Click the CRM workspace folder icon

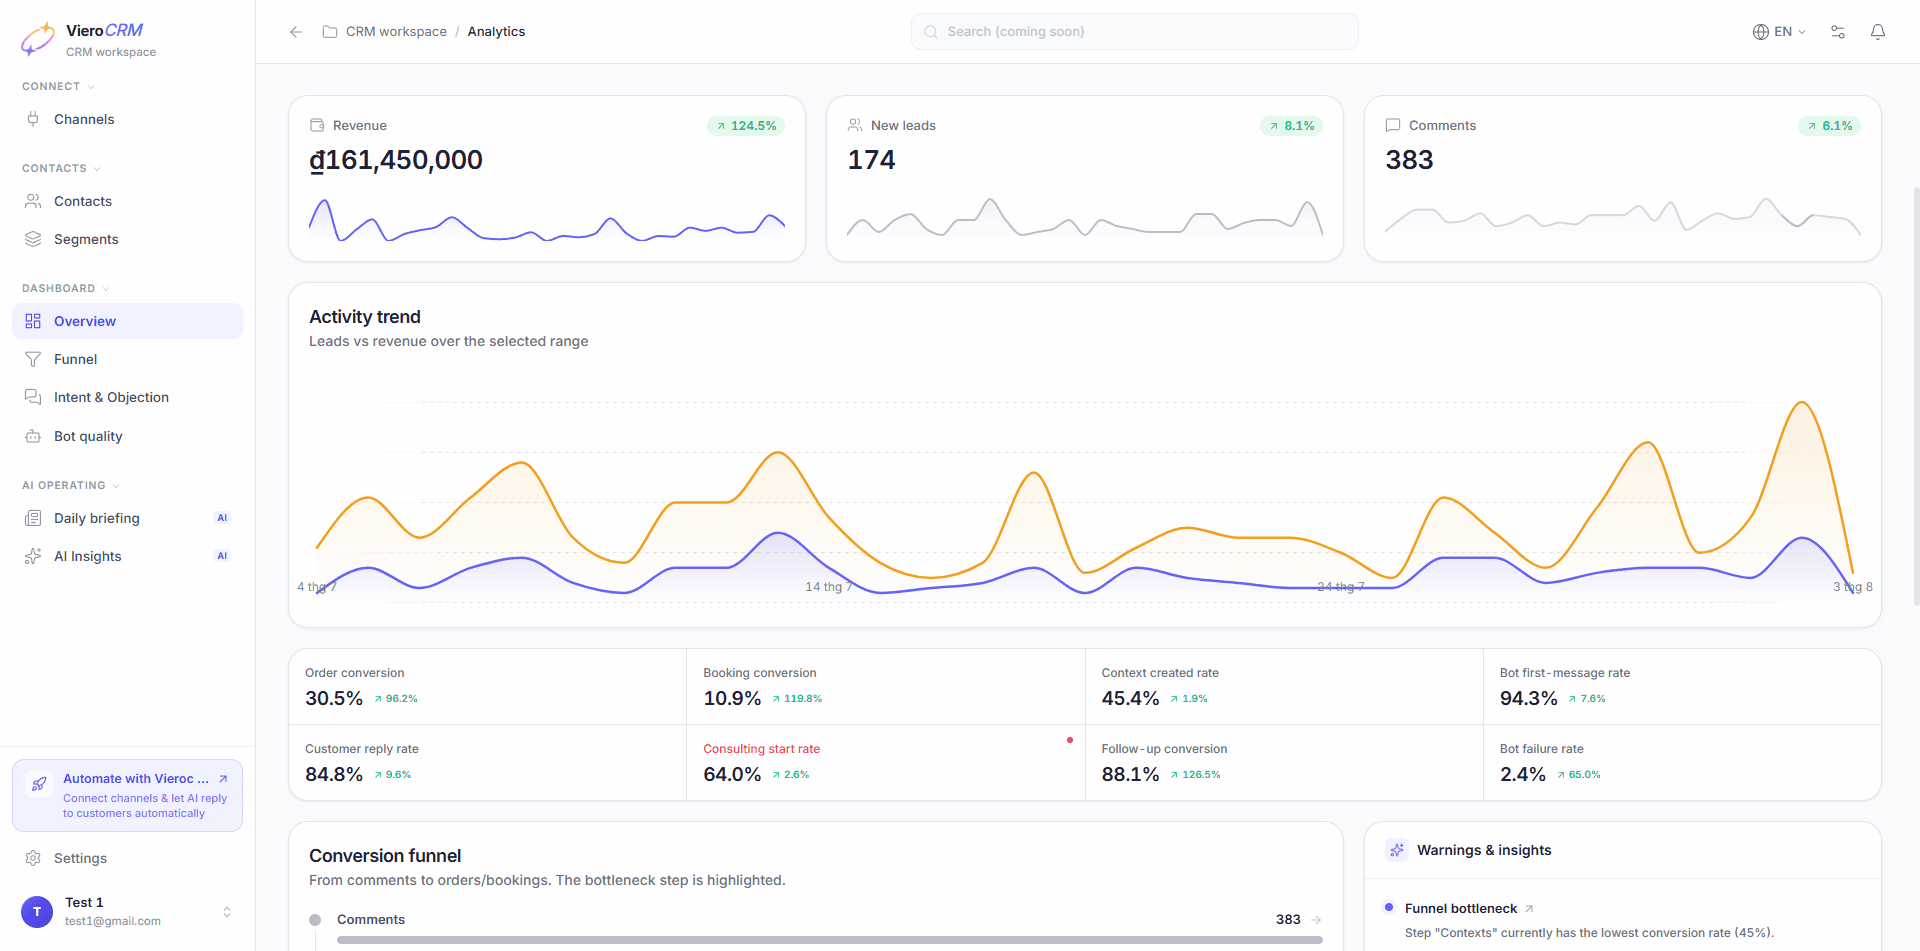[x=330, y=32]
